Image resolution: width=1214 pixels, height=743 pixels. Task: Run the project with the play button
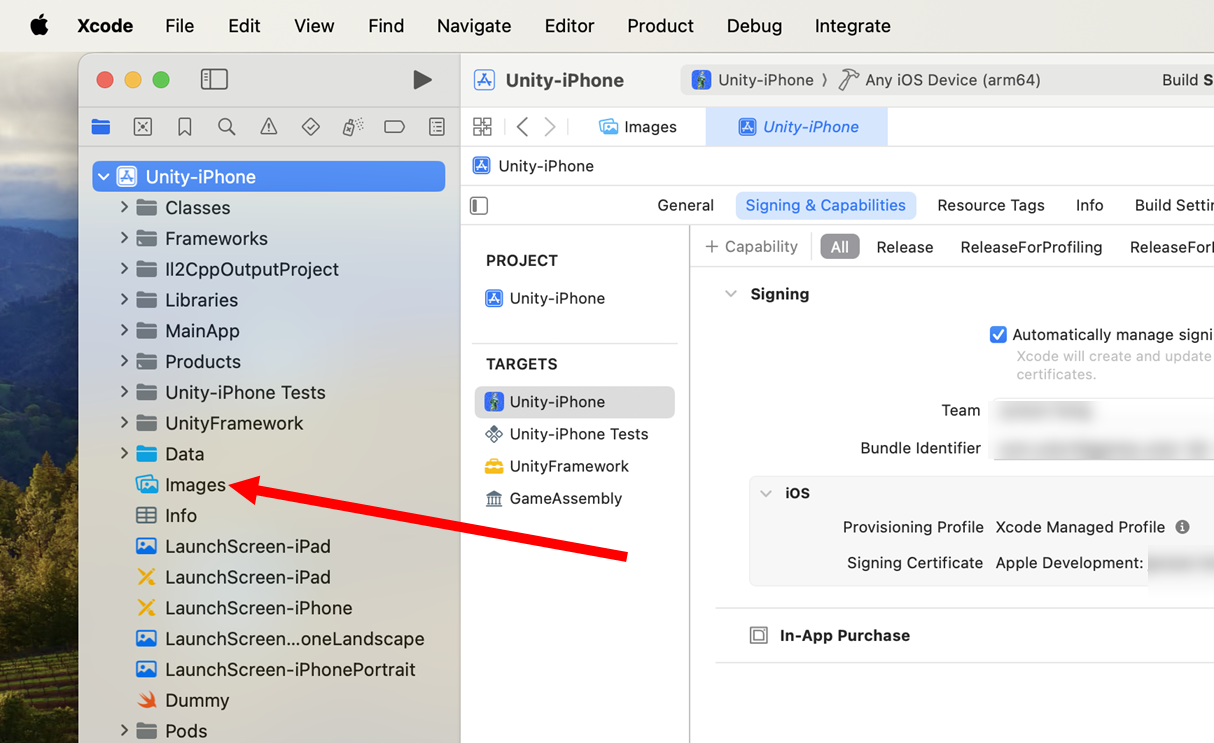pyautogui.click(x=422, y=79)
